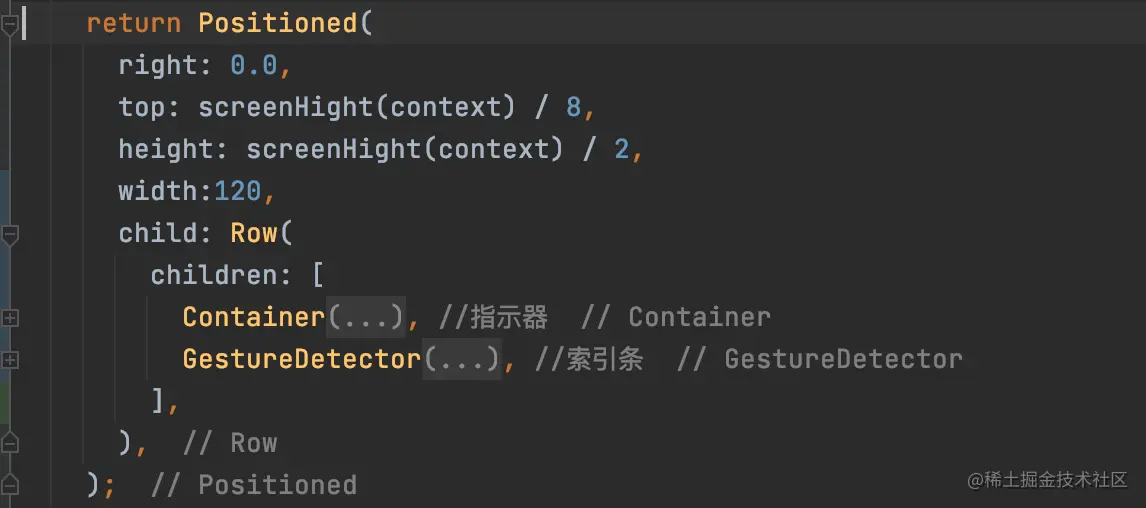Click the Positioned class name
The height and width of the screenshot is (508, 1146).
[277, 23]
